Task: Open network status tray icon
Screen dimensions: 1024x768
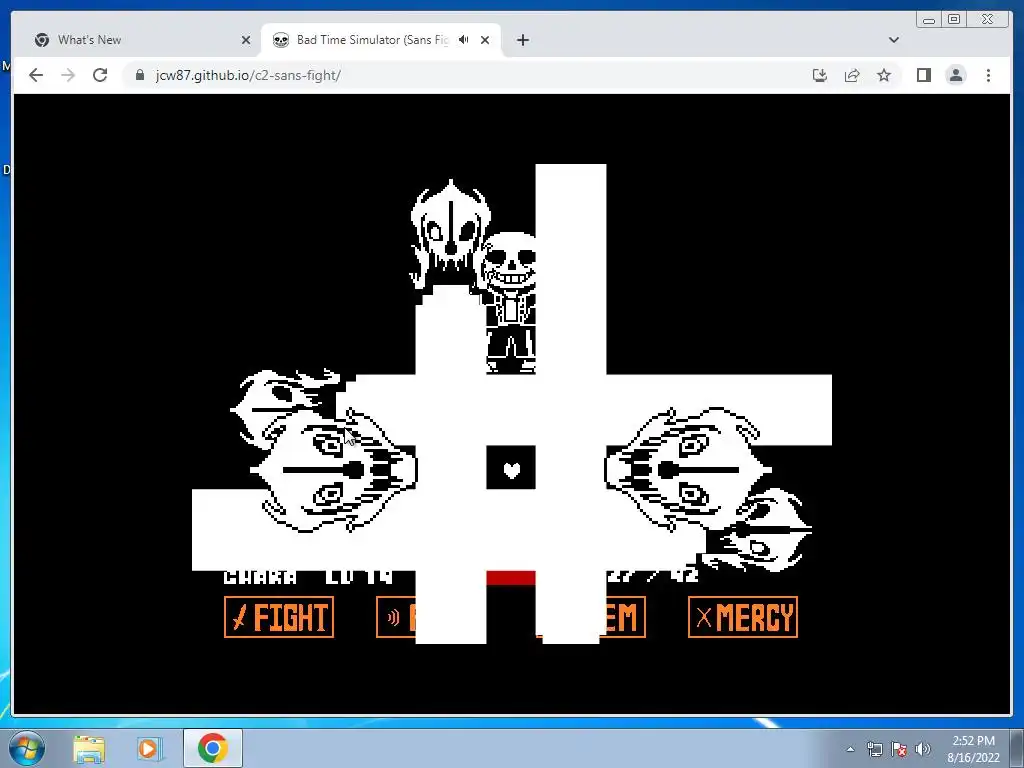Action: point(874,749)
